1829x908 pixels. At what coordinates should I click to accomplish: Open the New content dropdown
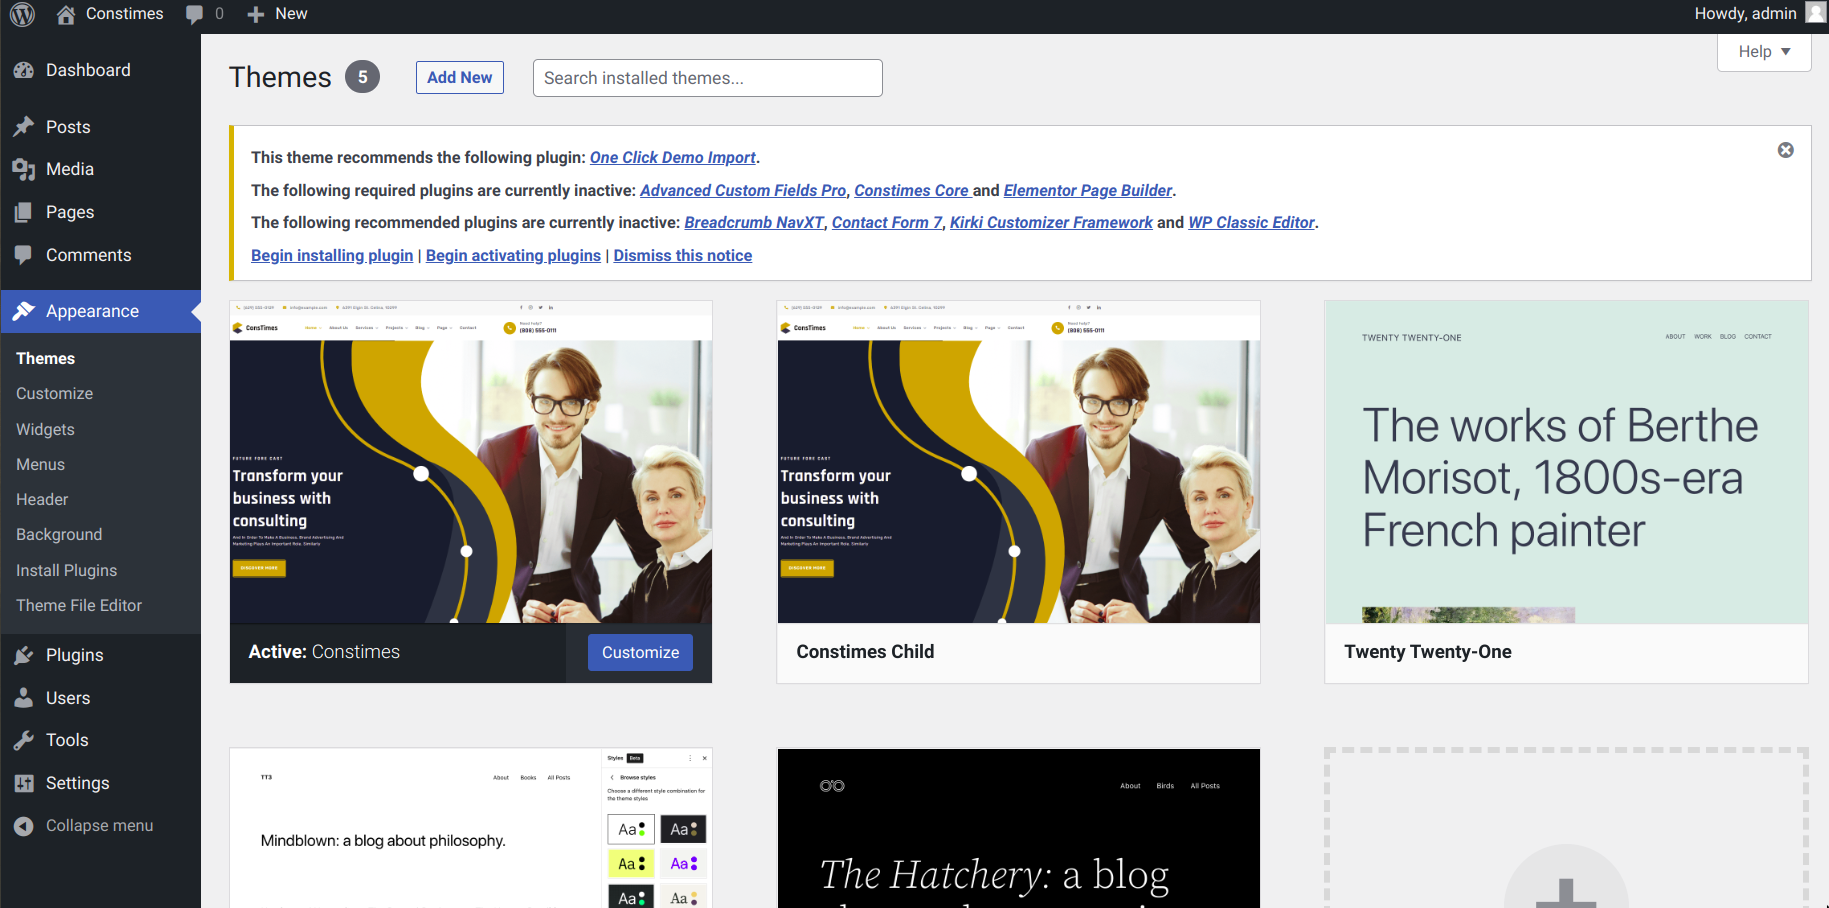277,14
